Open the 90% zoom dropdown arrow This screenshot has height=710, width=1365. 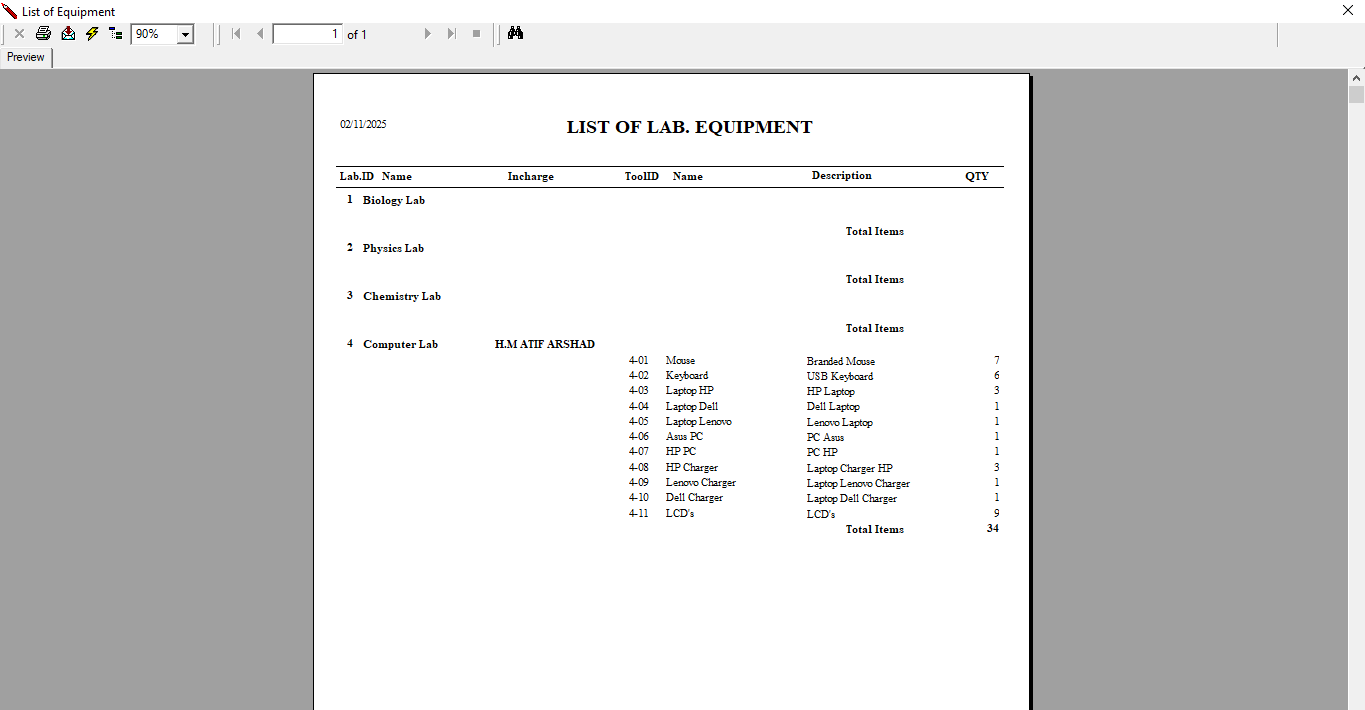185,35
